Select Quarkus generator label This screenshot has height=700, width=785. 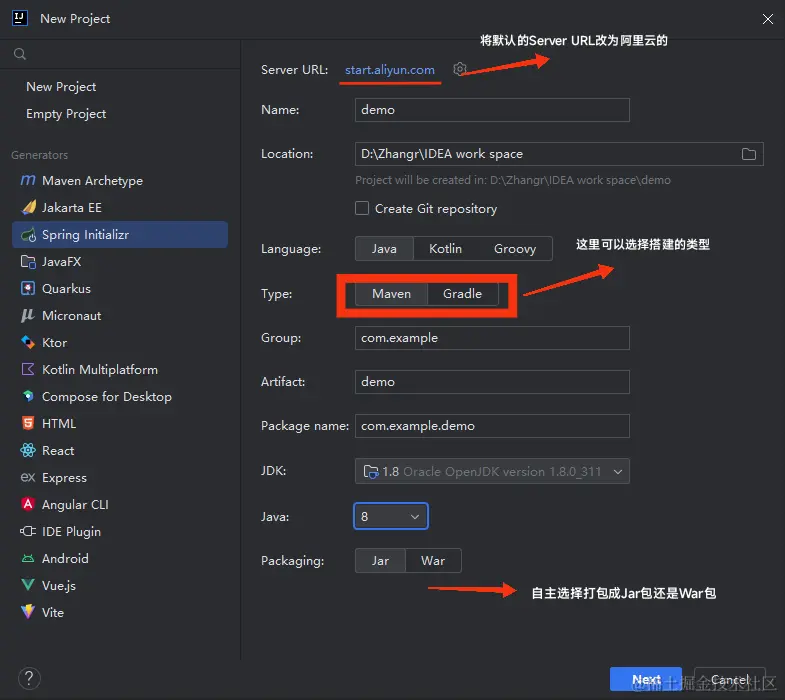click(x=67, y=288)
